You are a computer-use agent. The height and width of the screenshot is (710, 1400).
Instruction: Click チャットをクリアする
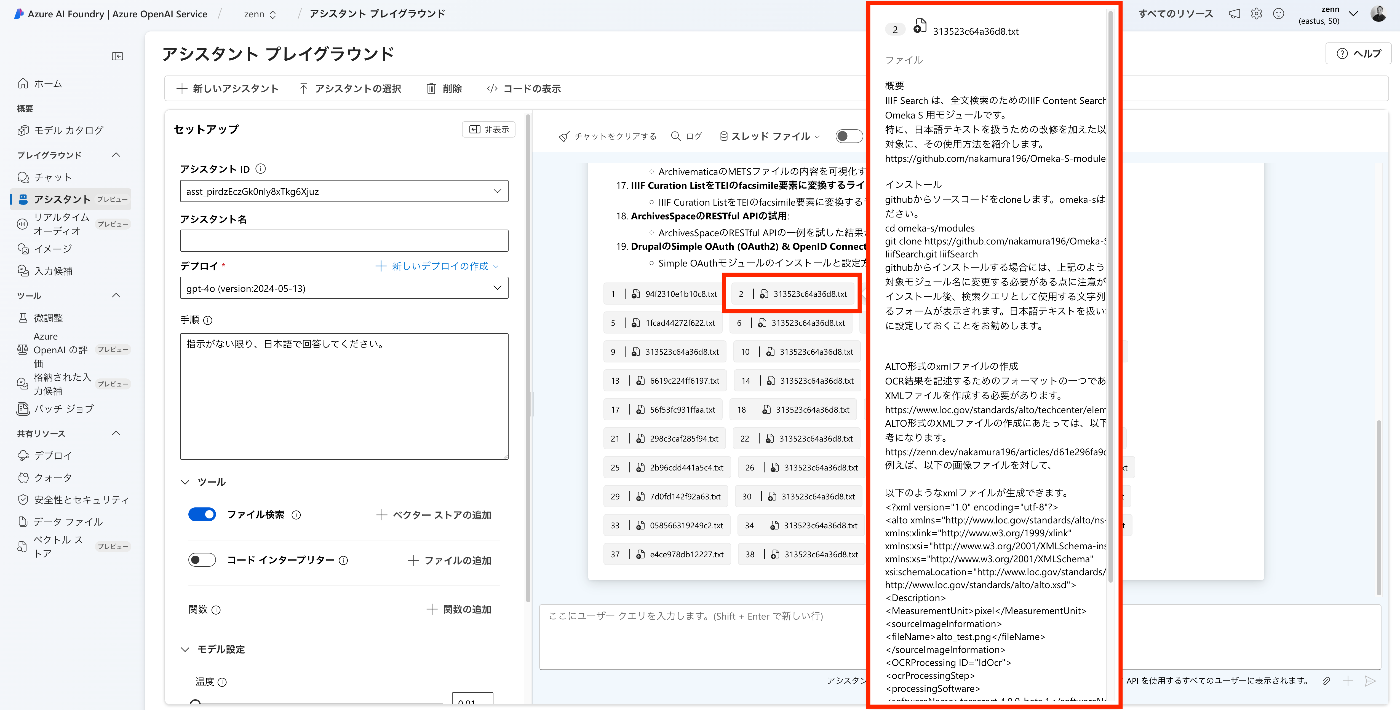pos(608,136)
